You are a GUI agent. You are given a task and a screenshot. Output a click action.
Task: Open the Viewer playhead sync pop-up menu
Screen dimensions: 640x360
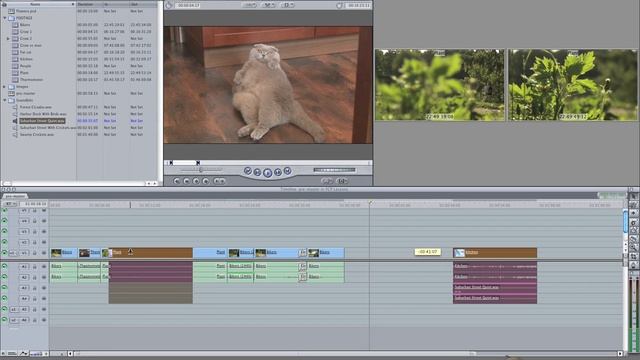(268, 5)
